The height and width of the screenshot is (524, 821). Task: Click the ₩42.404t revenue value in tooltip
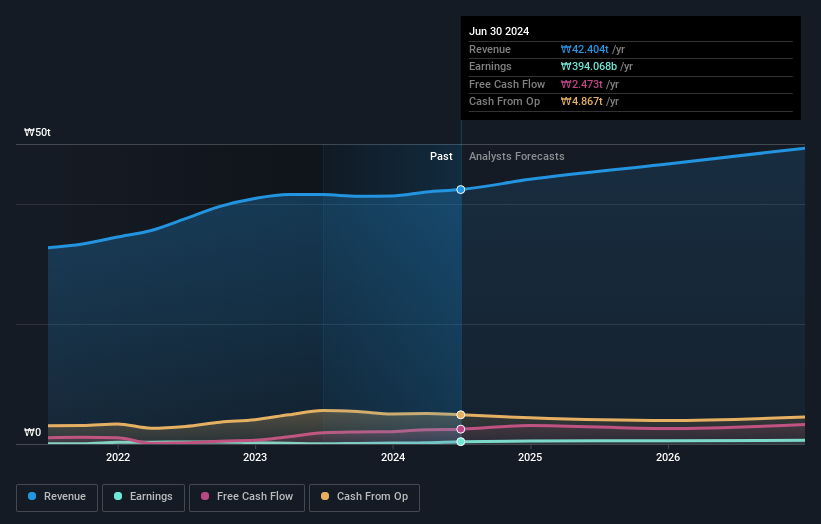(584, 49)
